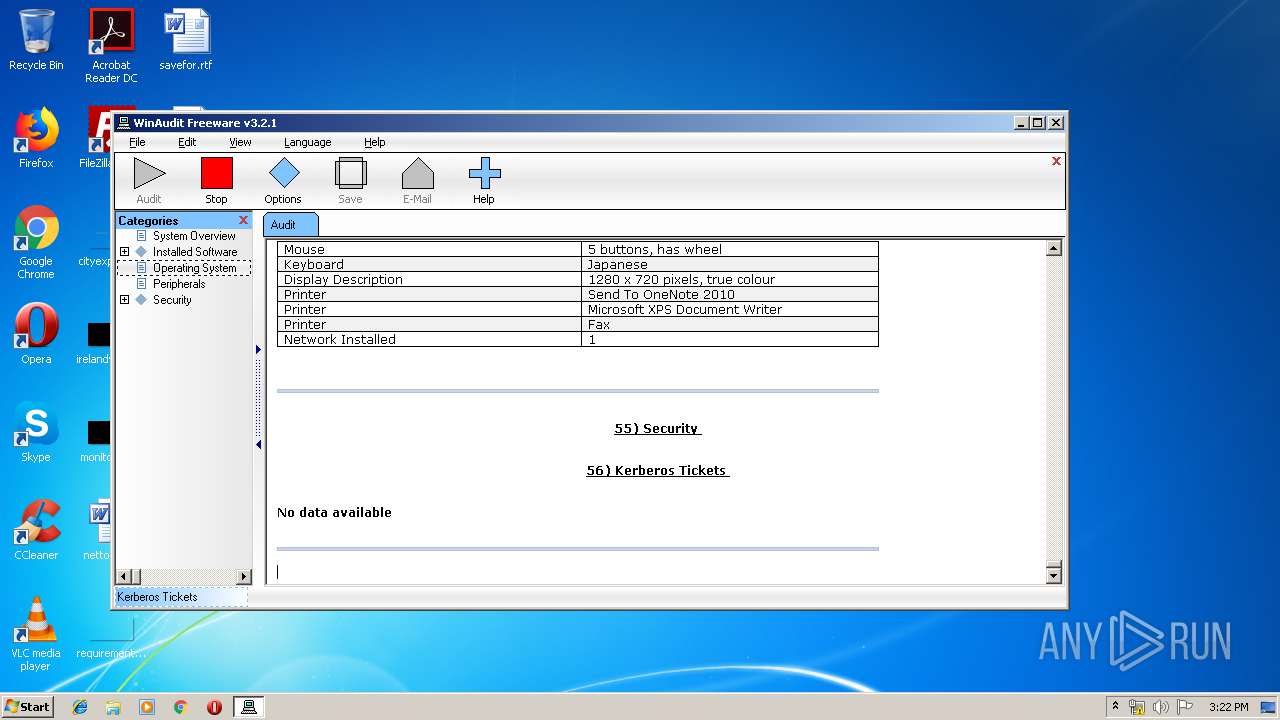
Task: Follow the '55) Security' heading link
Action: pyautogui.click(x=657, y=428)
